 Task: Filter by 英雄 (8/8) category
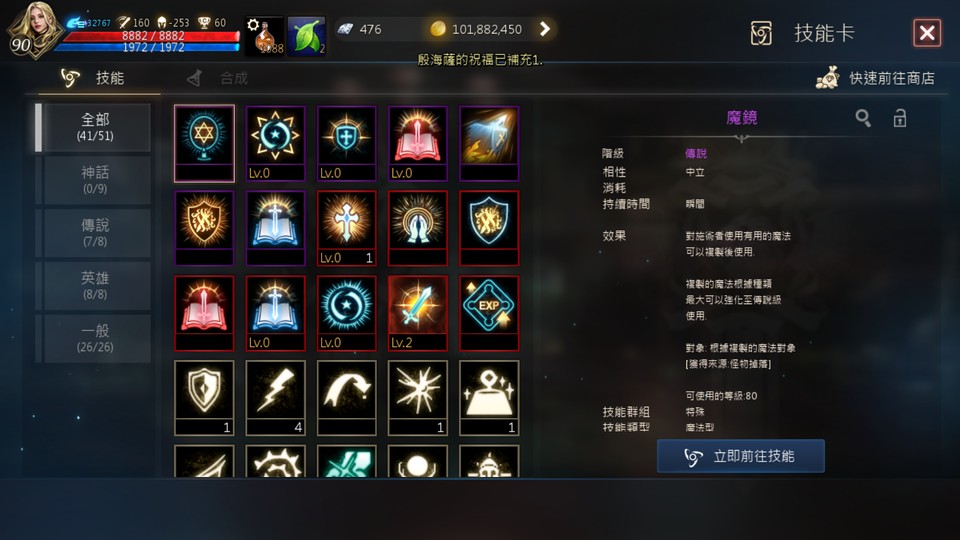95,285
